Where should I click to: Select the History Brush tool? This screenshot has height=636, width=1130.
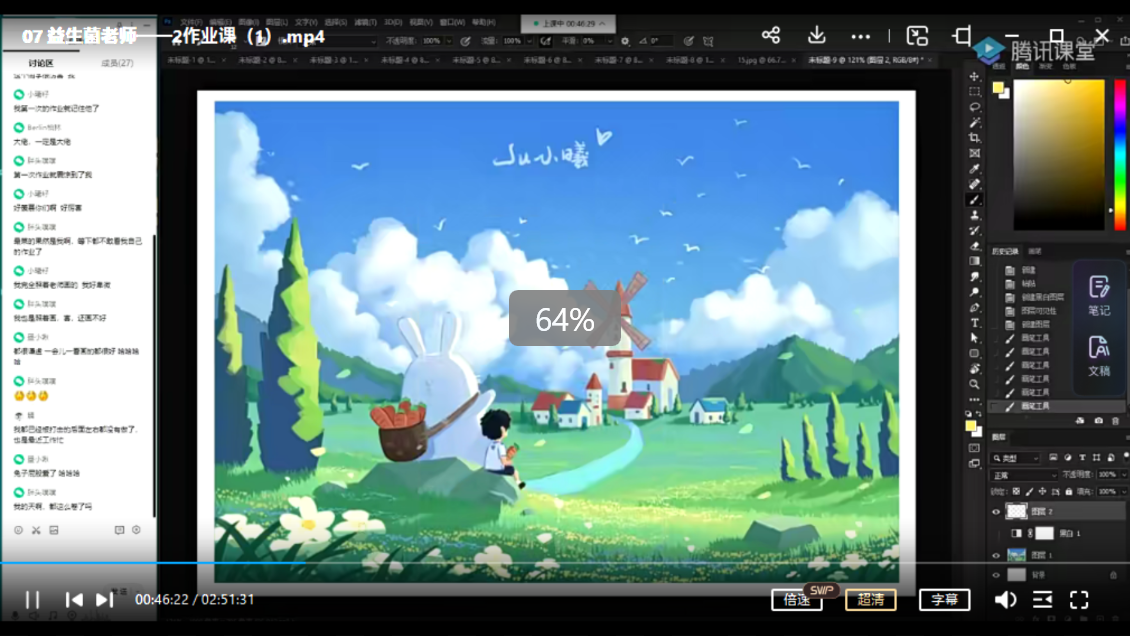[974, 230]
